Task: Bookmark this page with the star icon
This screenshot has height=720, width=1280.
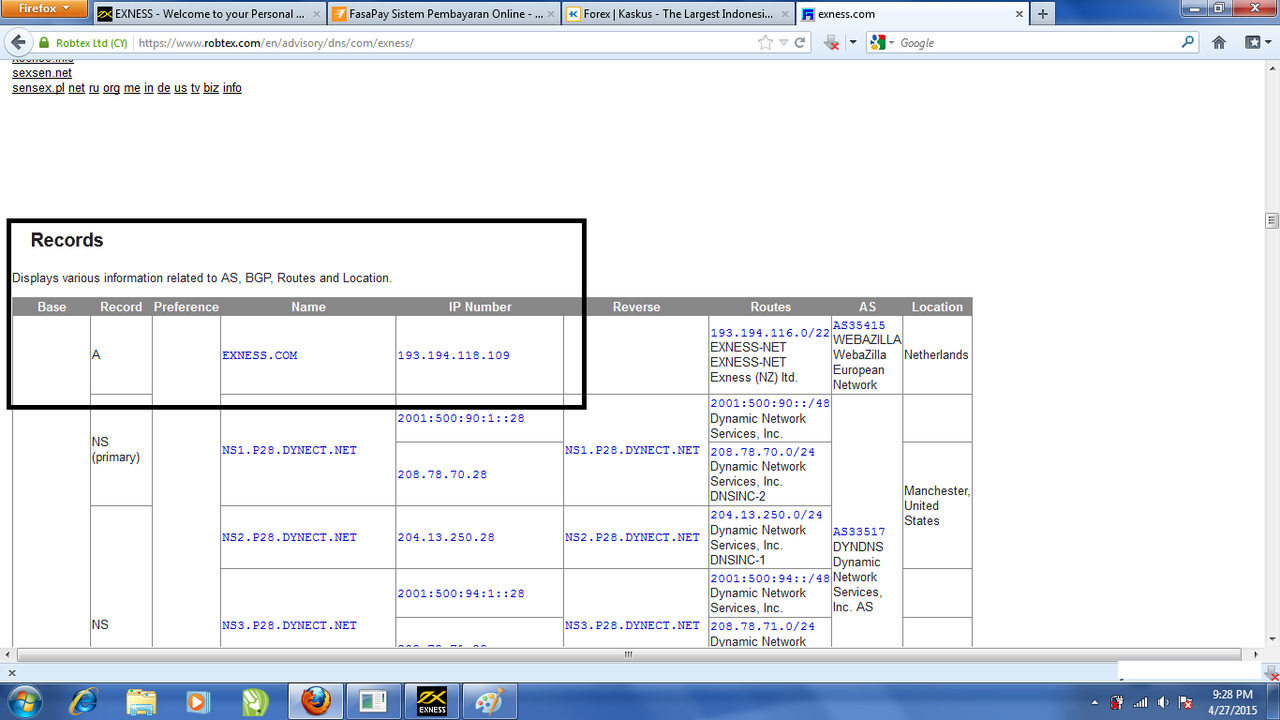Action: 765,43
